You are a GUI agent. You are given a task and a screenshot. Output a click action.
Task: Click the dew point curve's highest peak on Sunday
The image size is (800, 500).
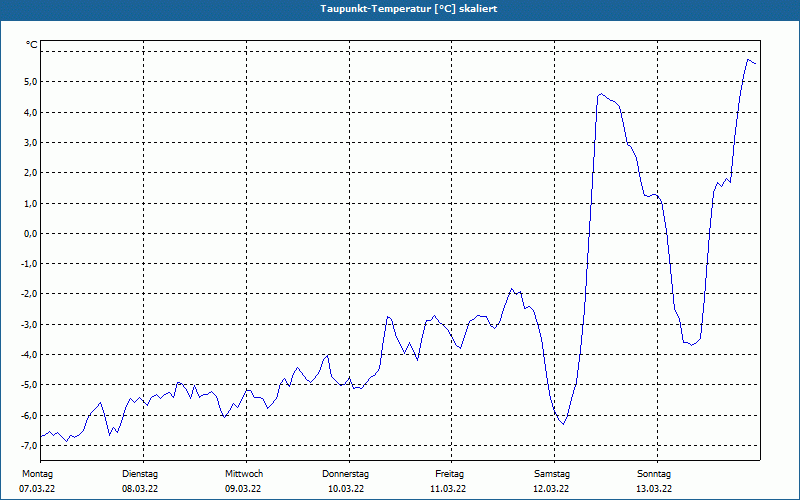click(x=748, y=60)
